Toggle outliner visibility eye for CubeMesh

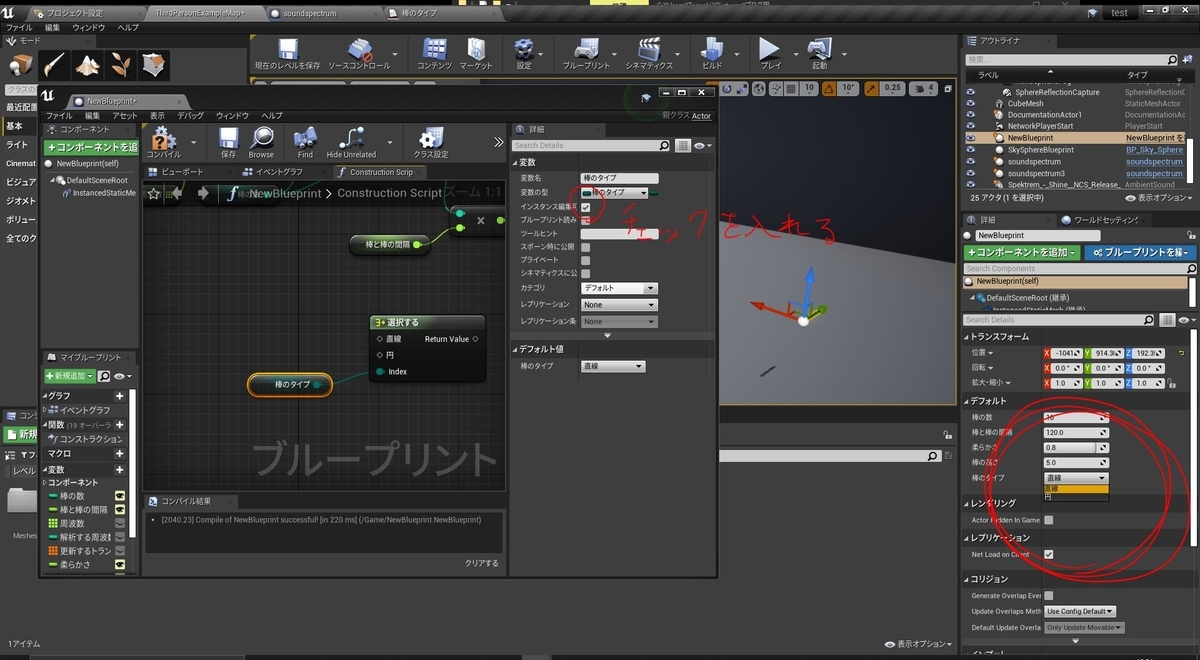coord(970,103)
